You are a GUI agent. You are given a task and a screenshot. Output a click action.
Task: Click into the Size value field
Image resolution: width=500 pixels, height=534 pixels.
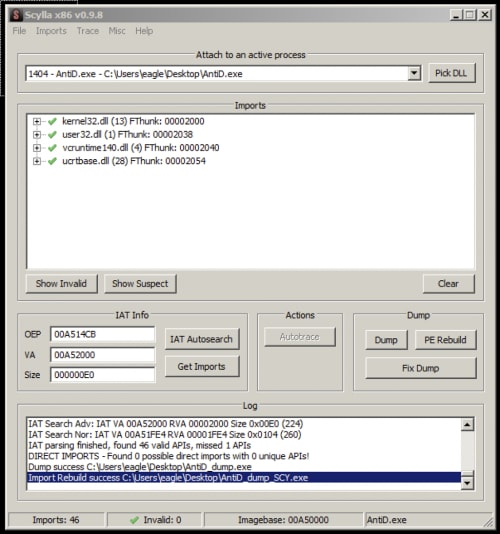coord(103,375)
